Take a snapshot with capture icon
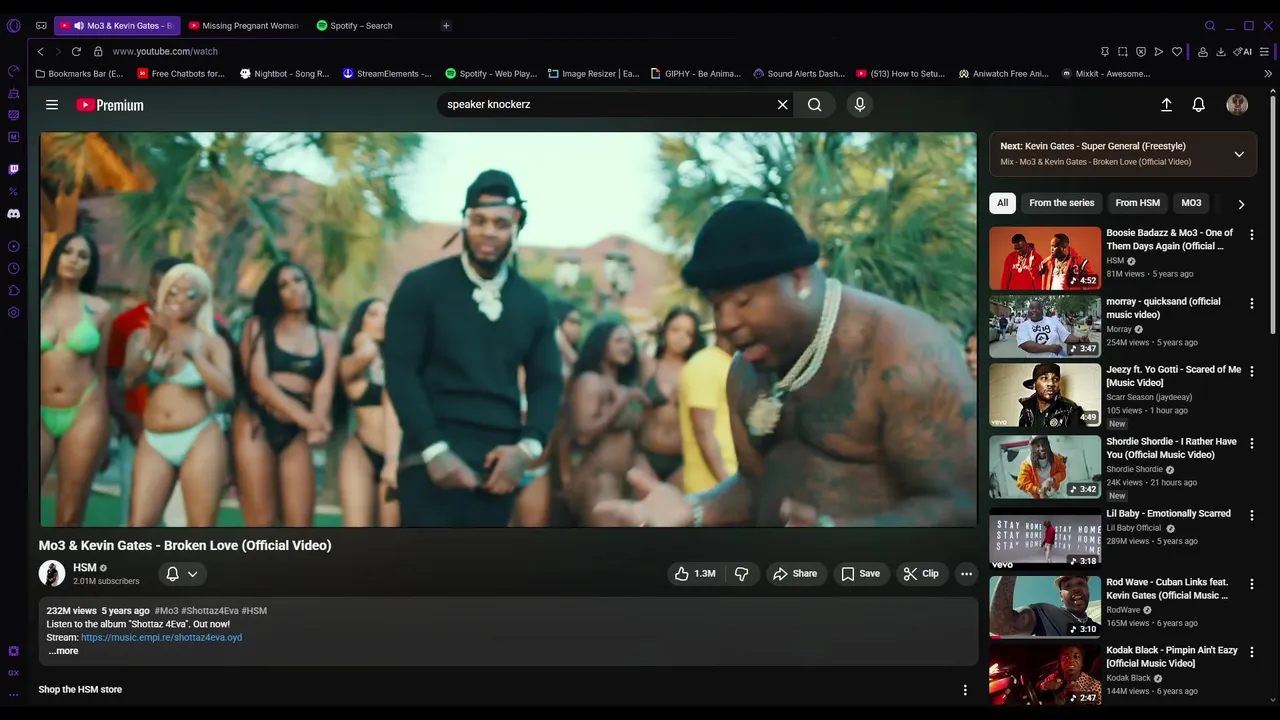Screen dimensions: 1280x720 pyautogui.click(x=1122, y=51)
